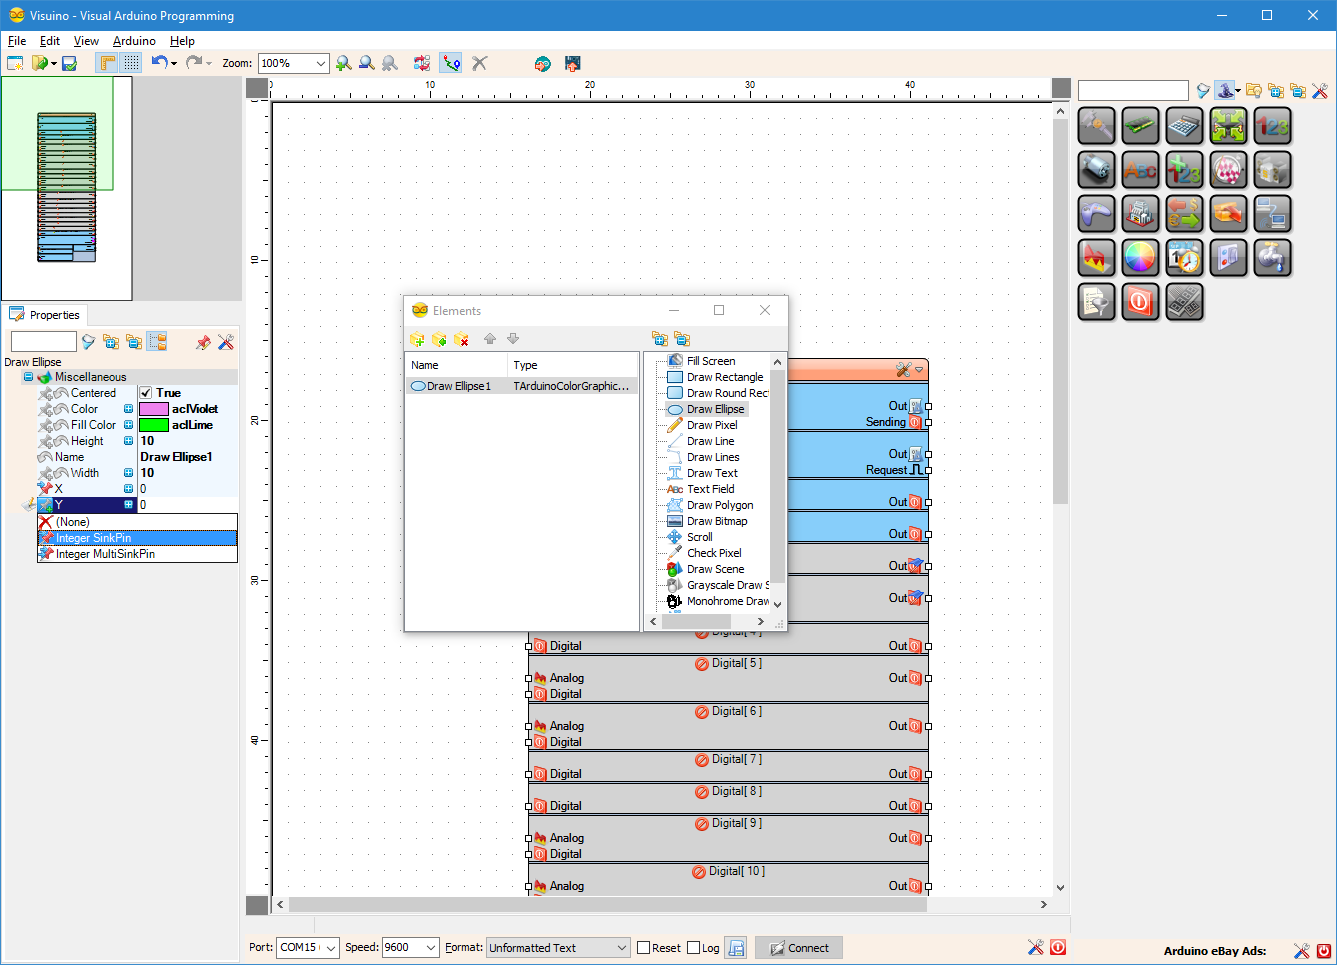Click the design overview thumbnail
1337x965 pixels.
(x=66, y=188)
